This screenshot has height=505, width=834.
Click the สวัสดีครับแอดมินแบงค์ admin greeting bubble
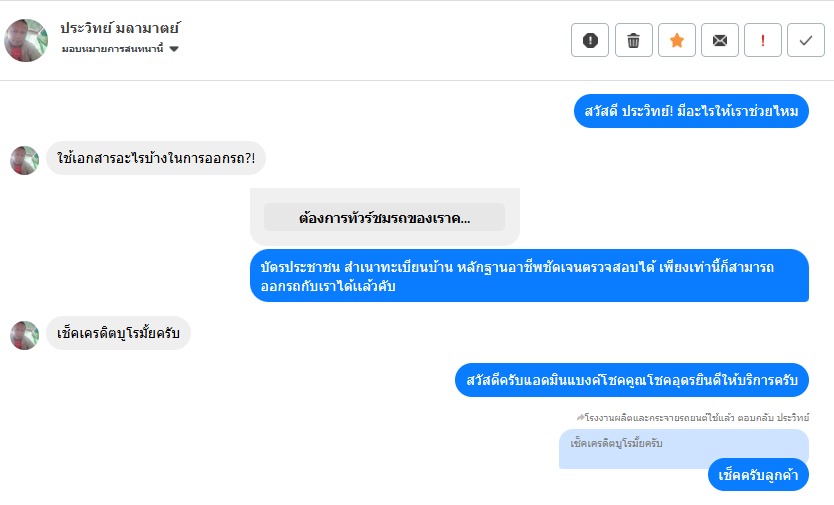(632, 380)
